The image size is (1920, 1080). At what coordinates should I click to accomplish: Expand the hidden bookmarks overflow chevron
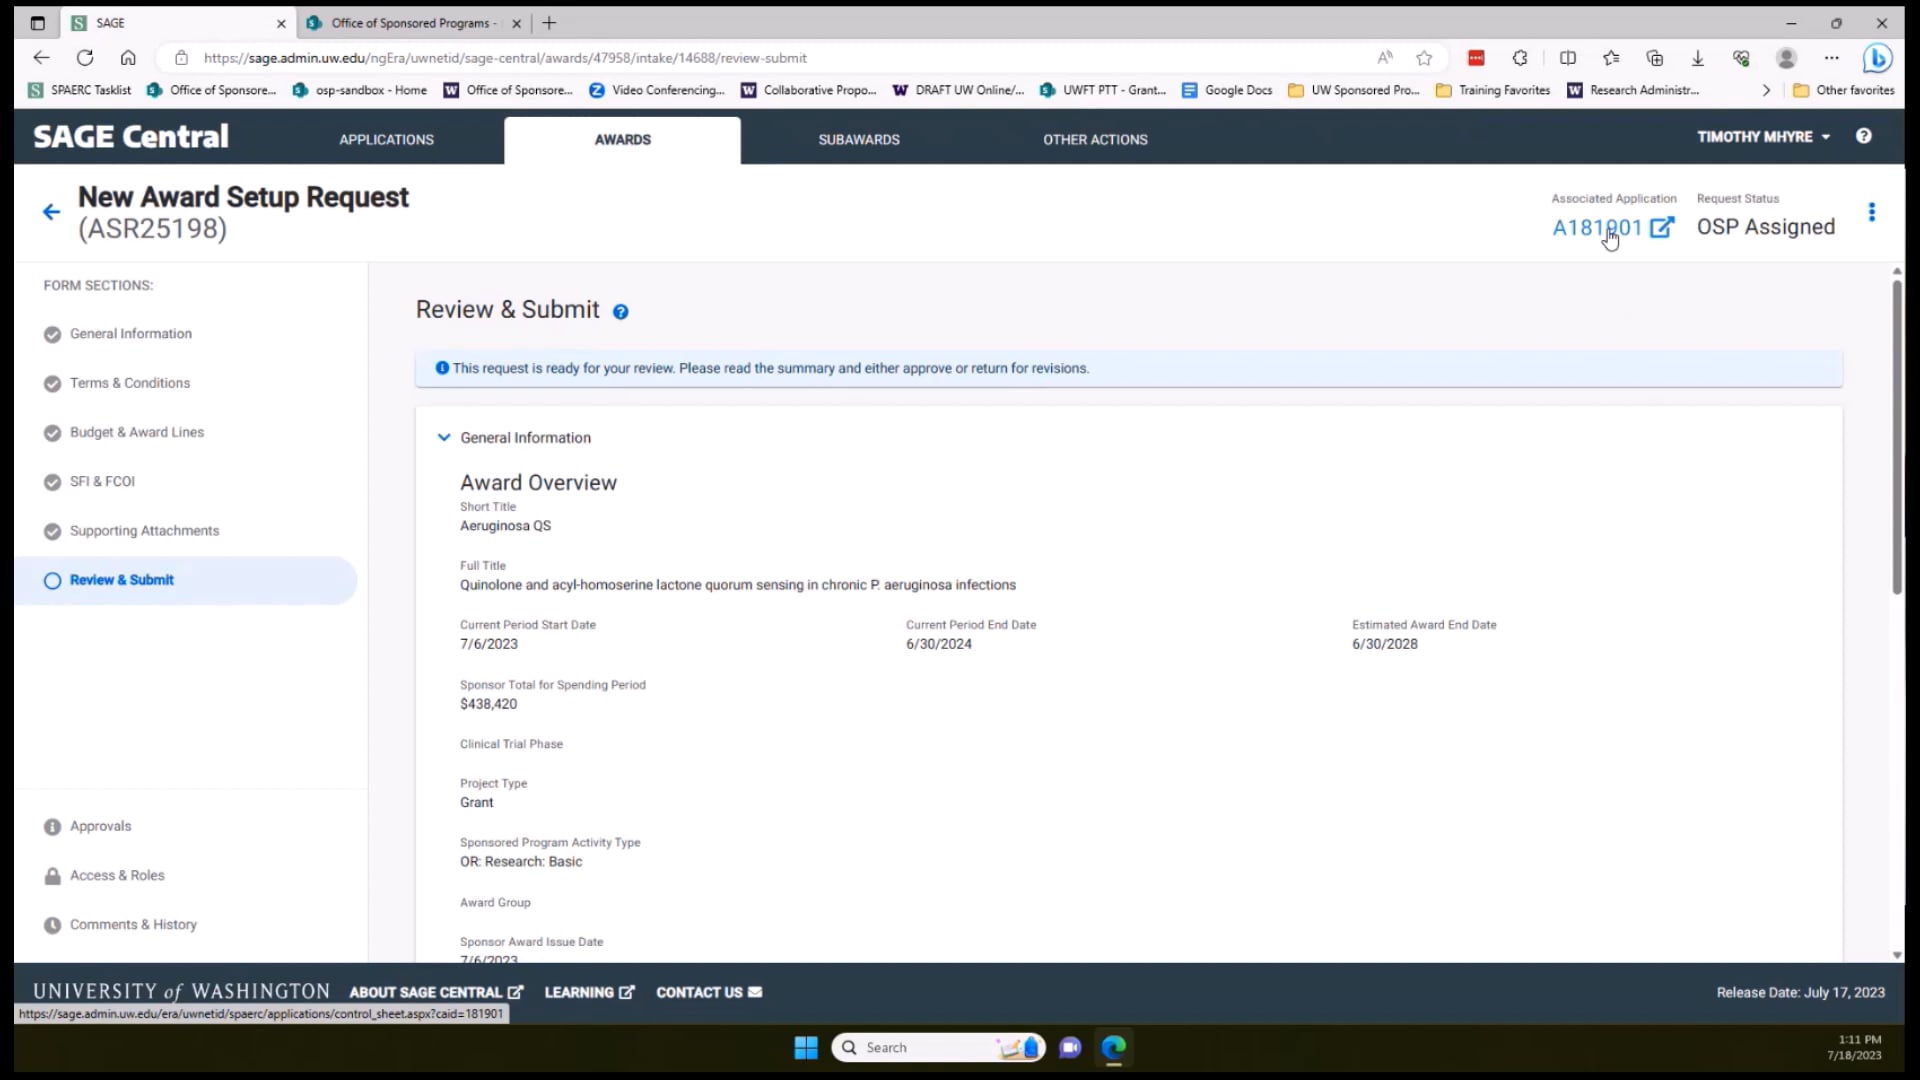1766,90
